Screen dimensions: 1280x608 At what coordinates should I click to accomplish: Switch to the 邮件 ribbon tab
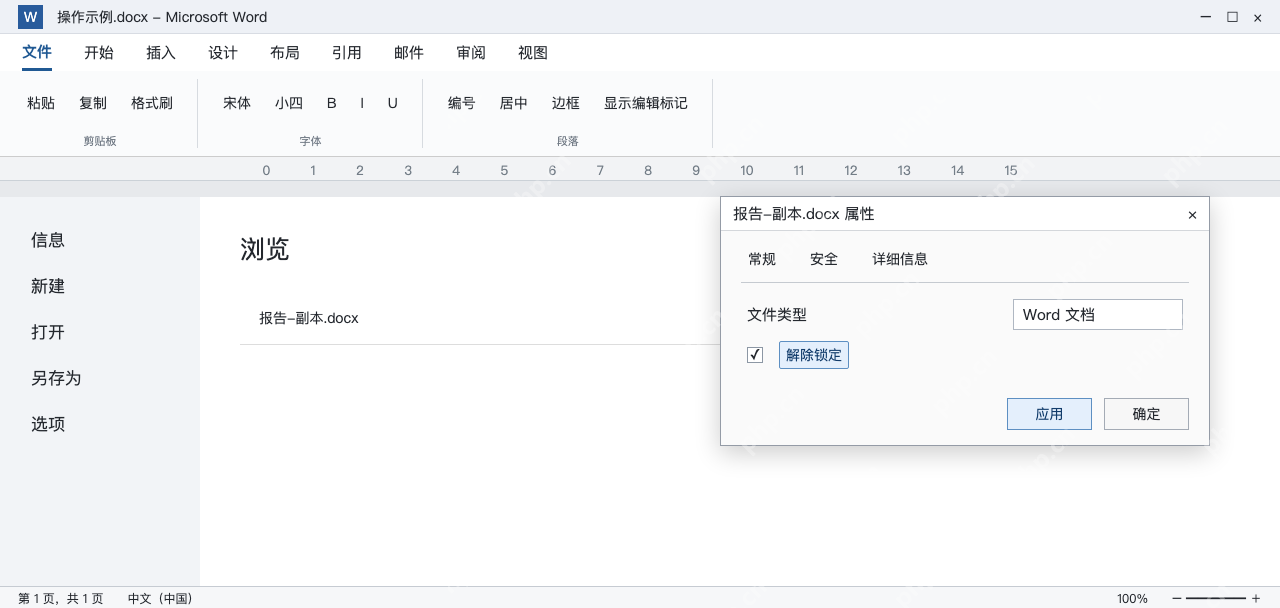[409, 53]
